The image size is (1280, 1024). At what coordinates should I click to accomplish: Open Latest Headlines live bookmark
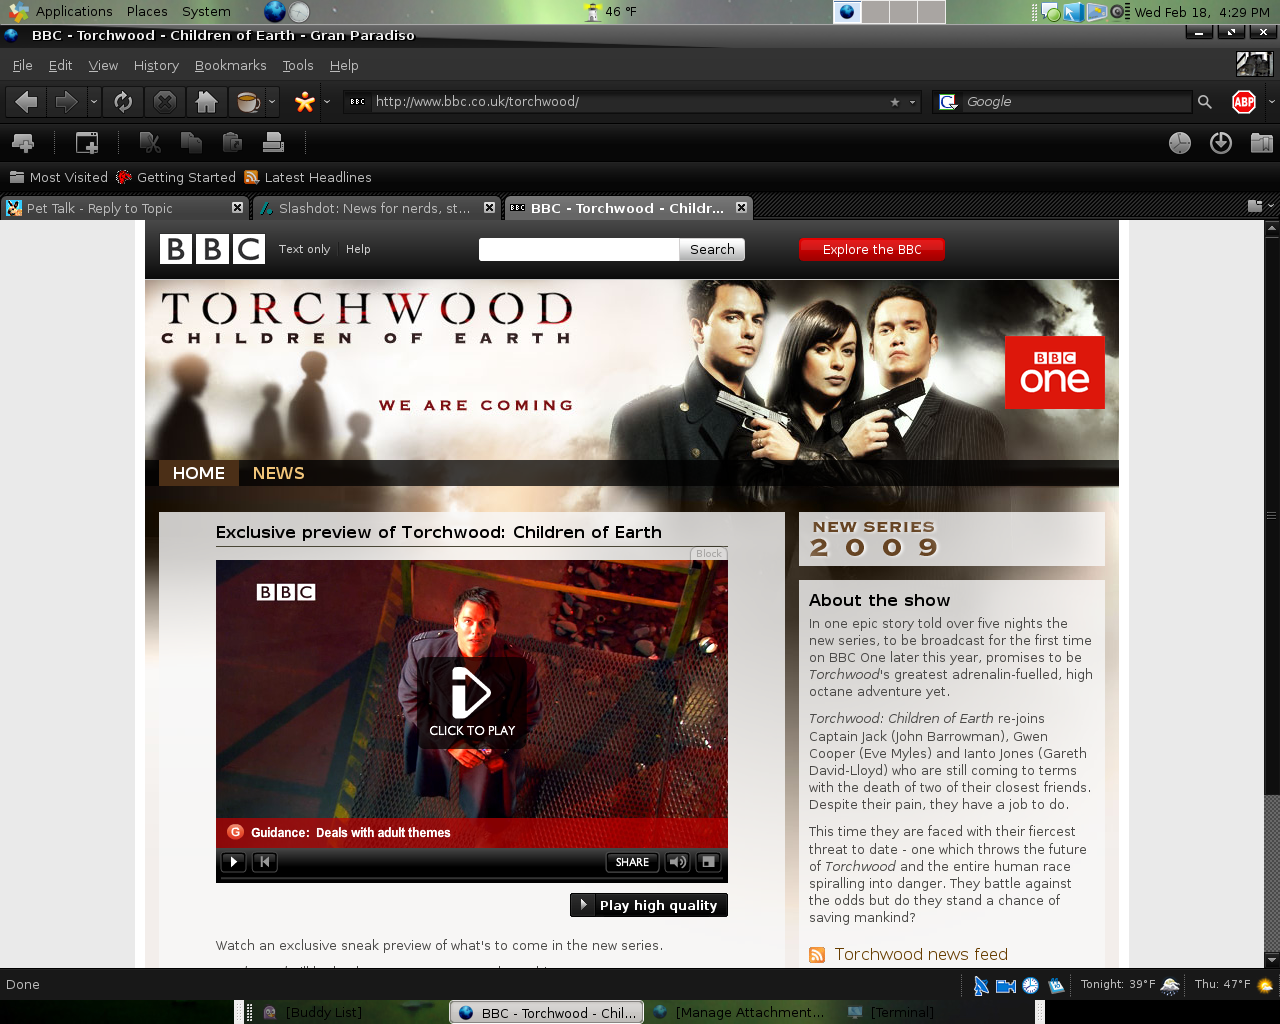[x=308, y=177]
